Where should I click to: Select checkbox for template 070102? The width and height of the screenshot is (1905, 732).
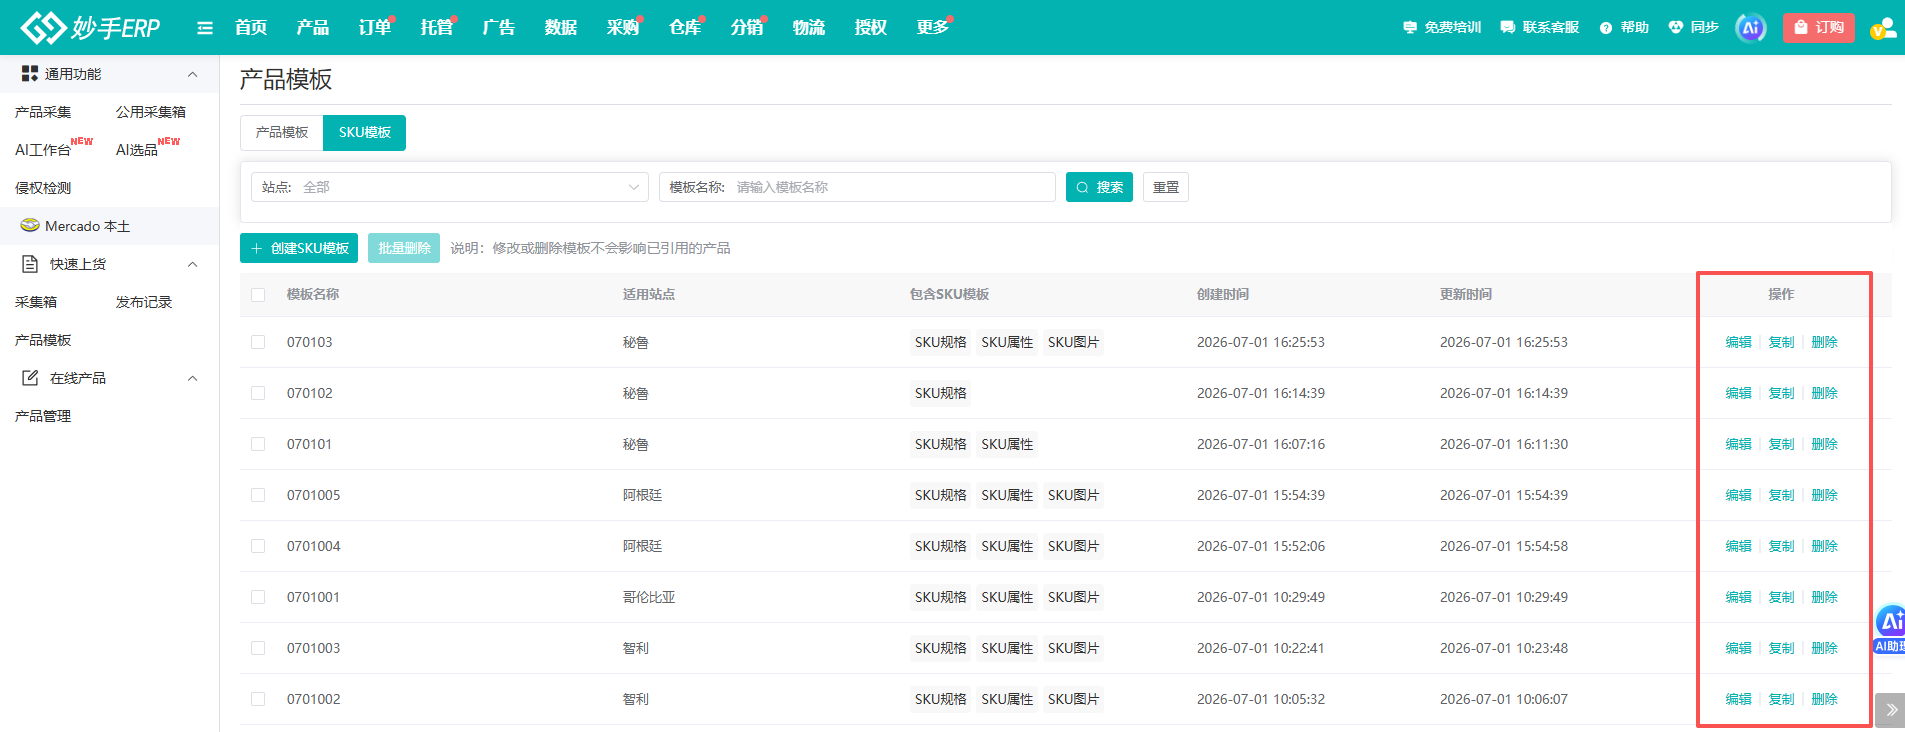258,393
